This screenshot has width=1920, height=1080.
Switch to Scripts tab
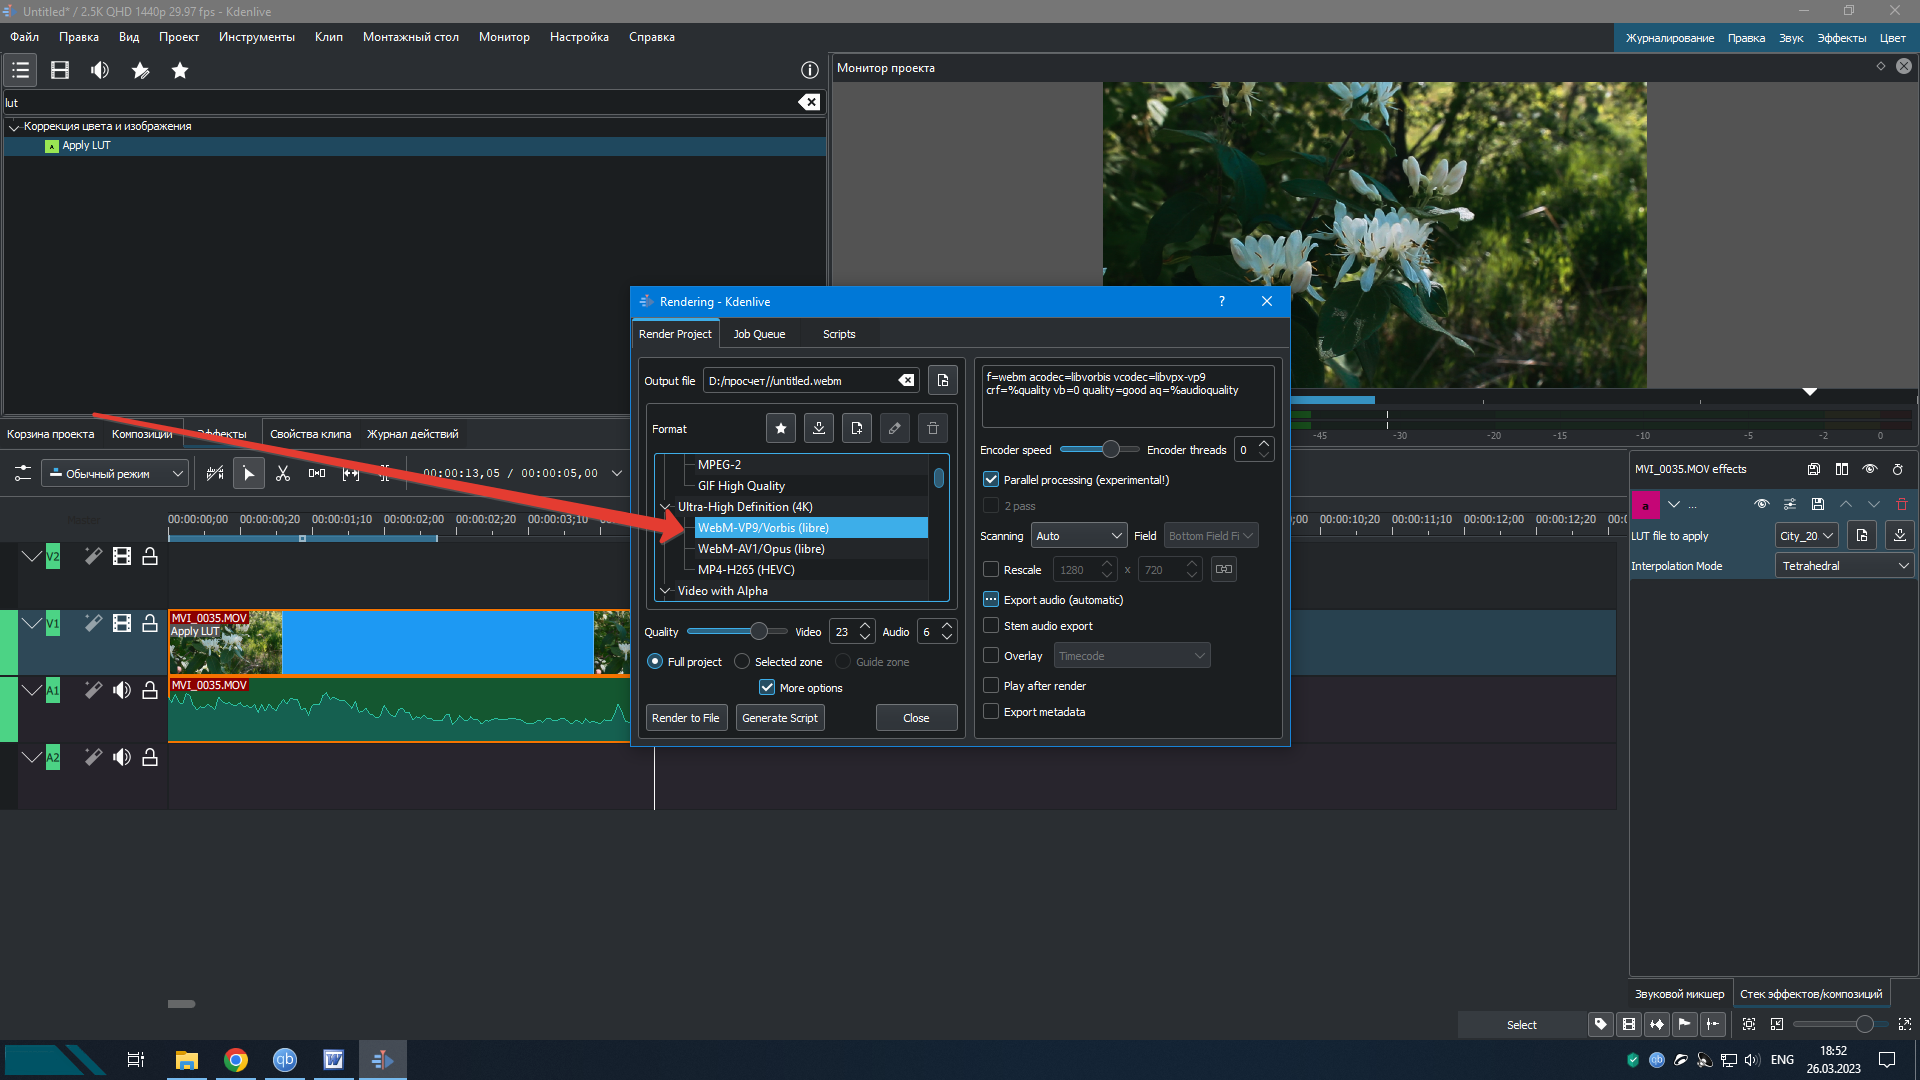tap(839, 334)
